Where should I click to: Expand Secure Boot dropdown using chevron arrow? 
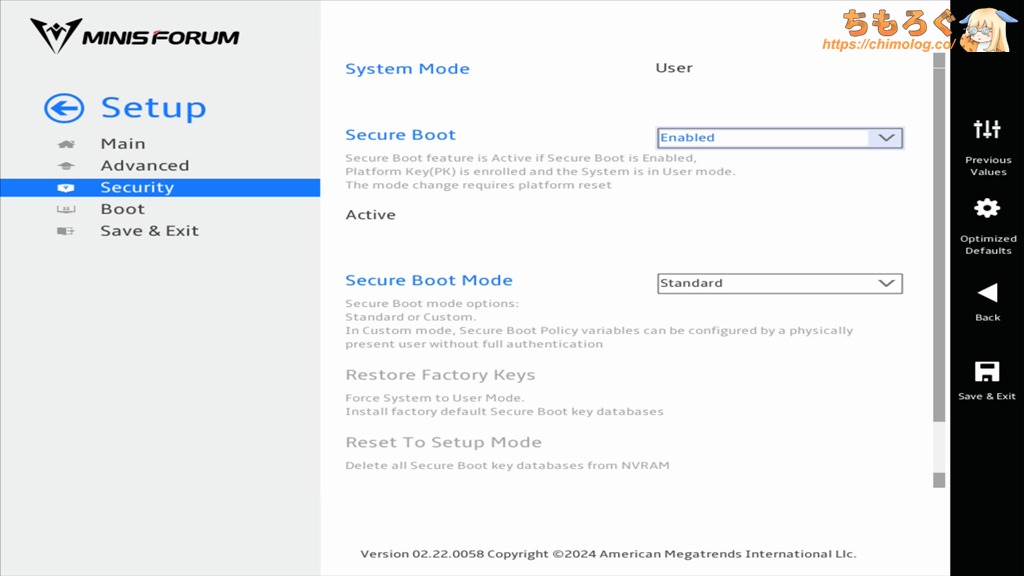pos(885,138)
